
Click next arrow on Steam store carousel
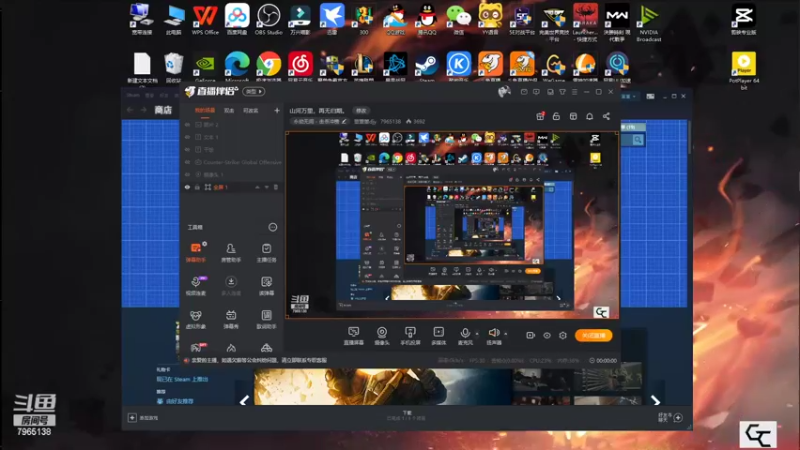point(655,401)
